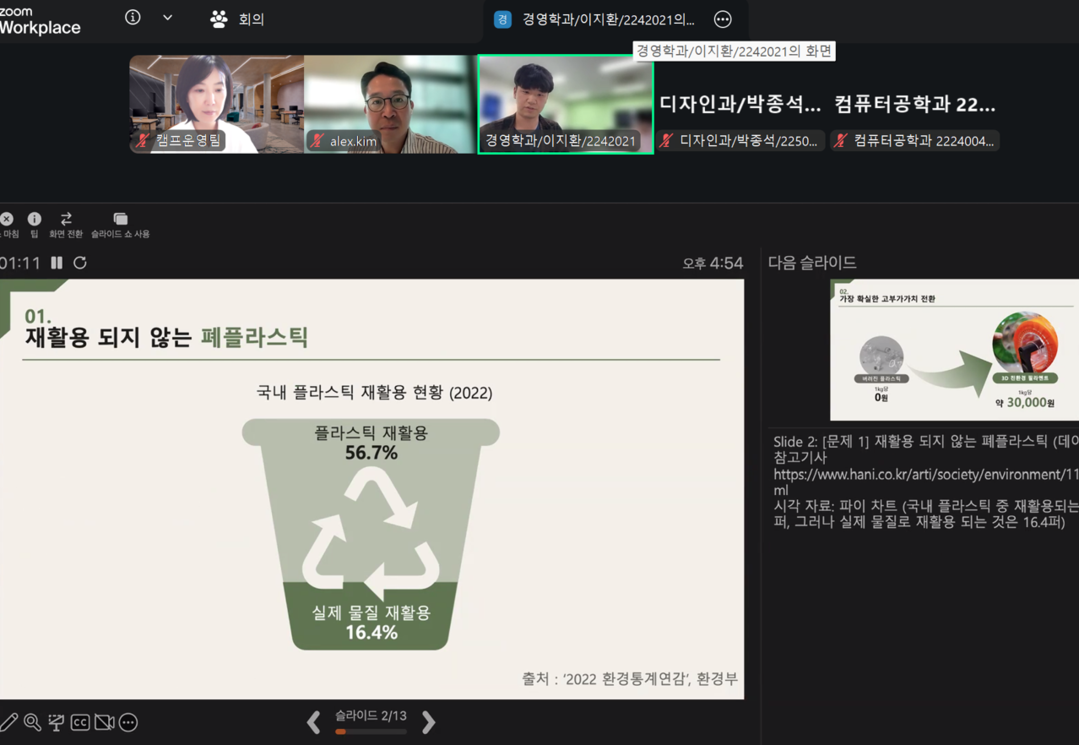
Task: Toggle CC subtitles
Action: click(80, 722)
